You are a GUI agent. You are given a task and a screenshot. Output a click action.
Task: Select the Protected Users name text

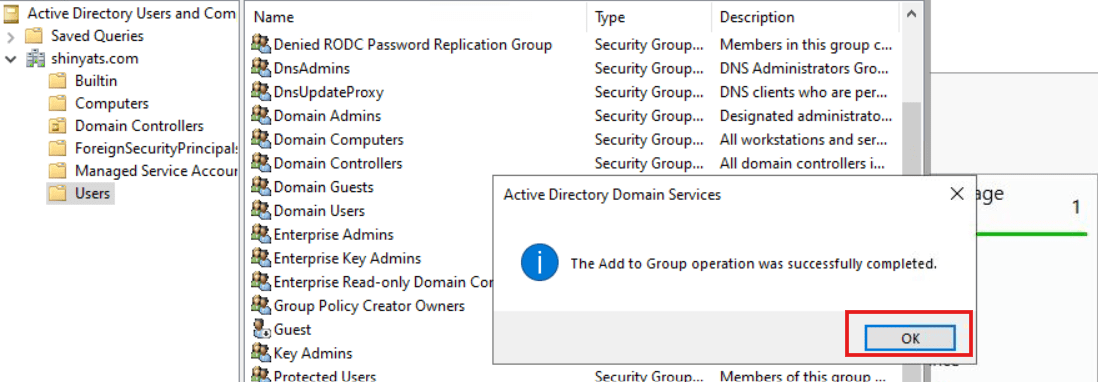point(324,376)
